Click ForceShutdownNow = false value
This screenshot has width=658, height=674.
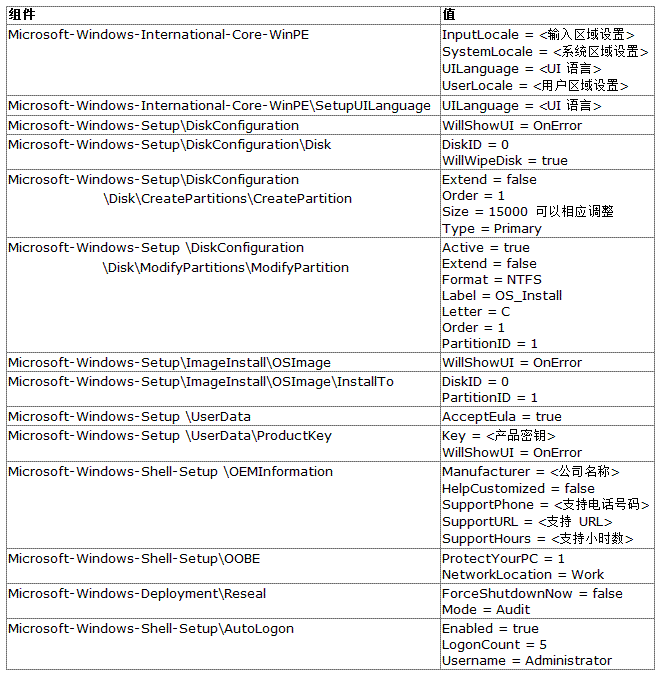532,593
